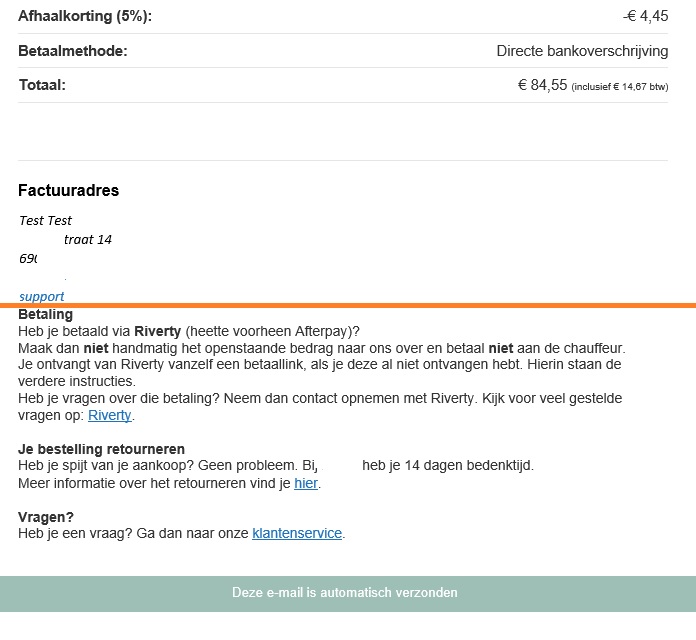Click the inclusief € 14,67 btw note
Viewport: 696px width, 640px height.
pyautogui.click(x=620, y=87)
